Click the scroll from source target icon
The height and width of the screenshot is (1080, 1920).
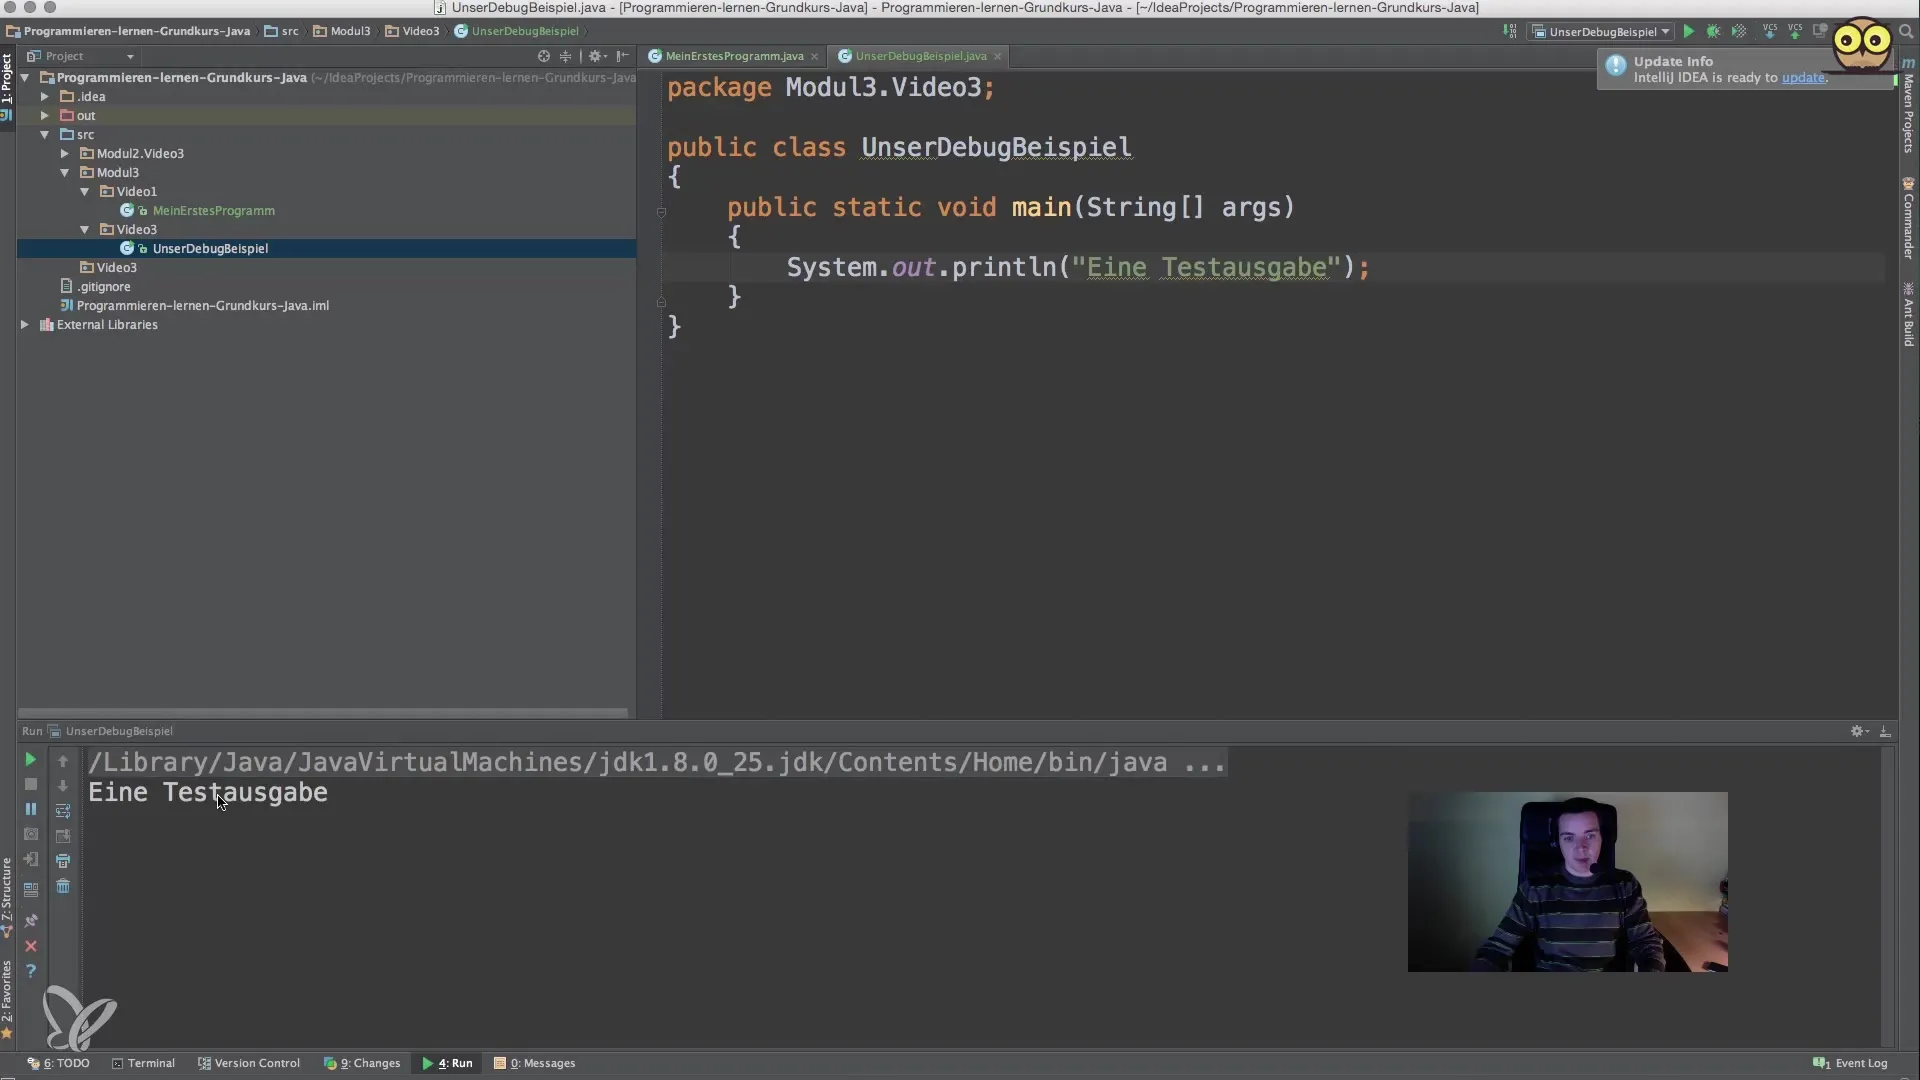[544, 56]
